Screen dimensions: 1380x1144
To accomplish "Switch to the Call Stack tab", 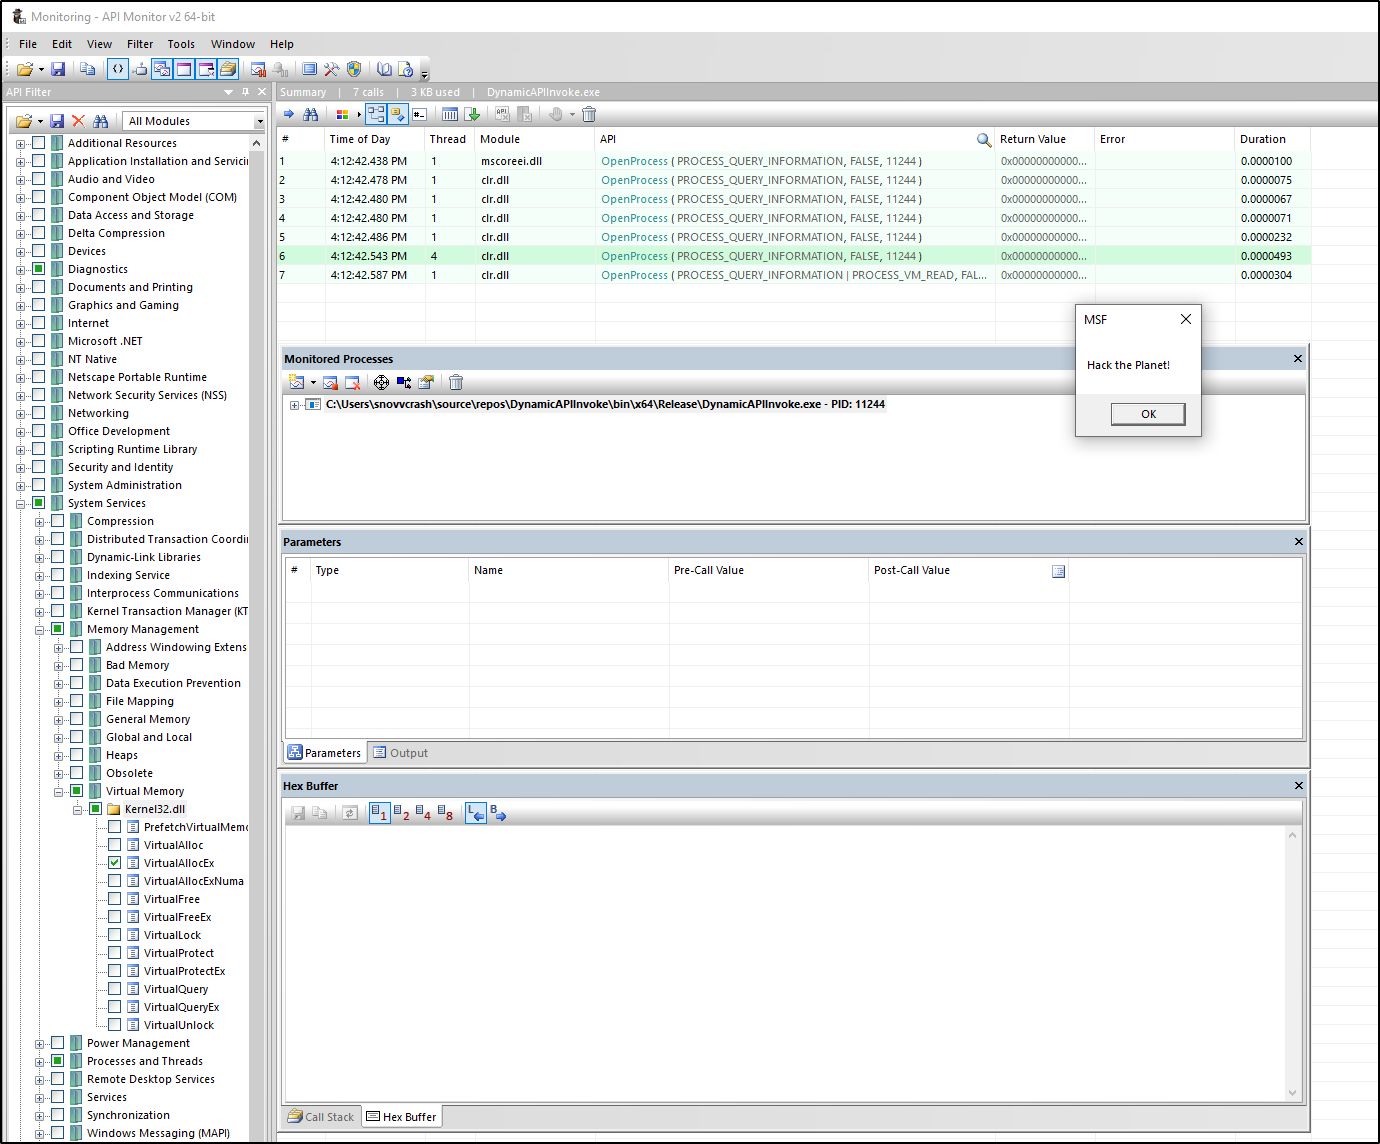I will [x=320, y=1117].
